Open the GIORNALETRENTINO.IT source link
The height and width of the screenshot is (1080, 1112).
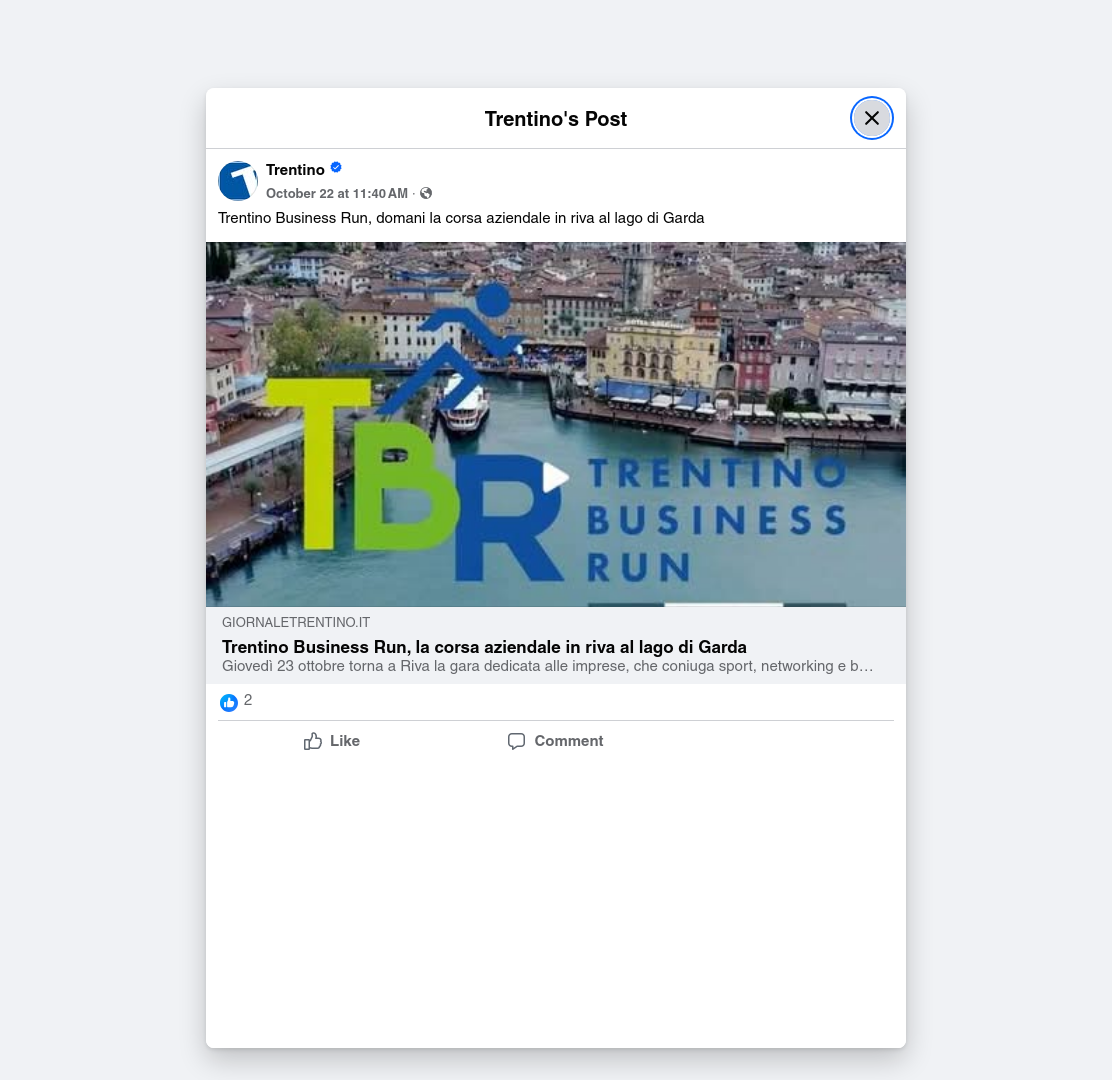(x=296, y=623)
